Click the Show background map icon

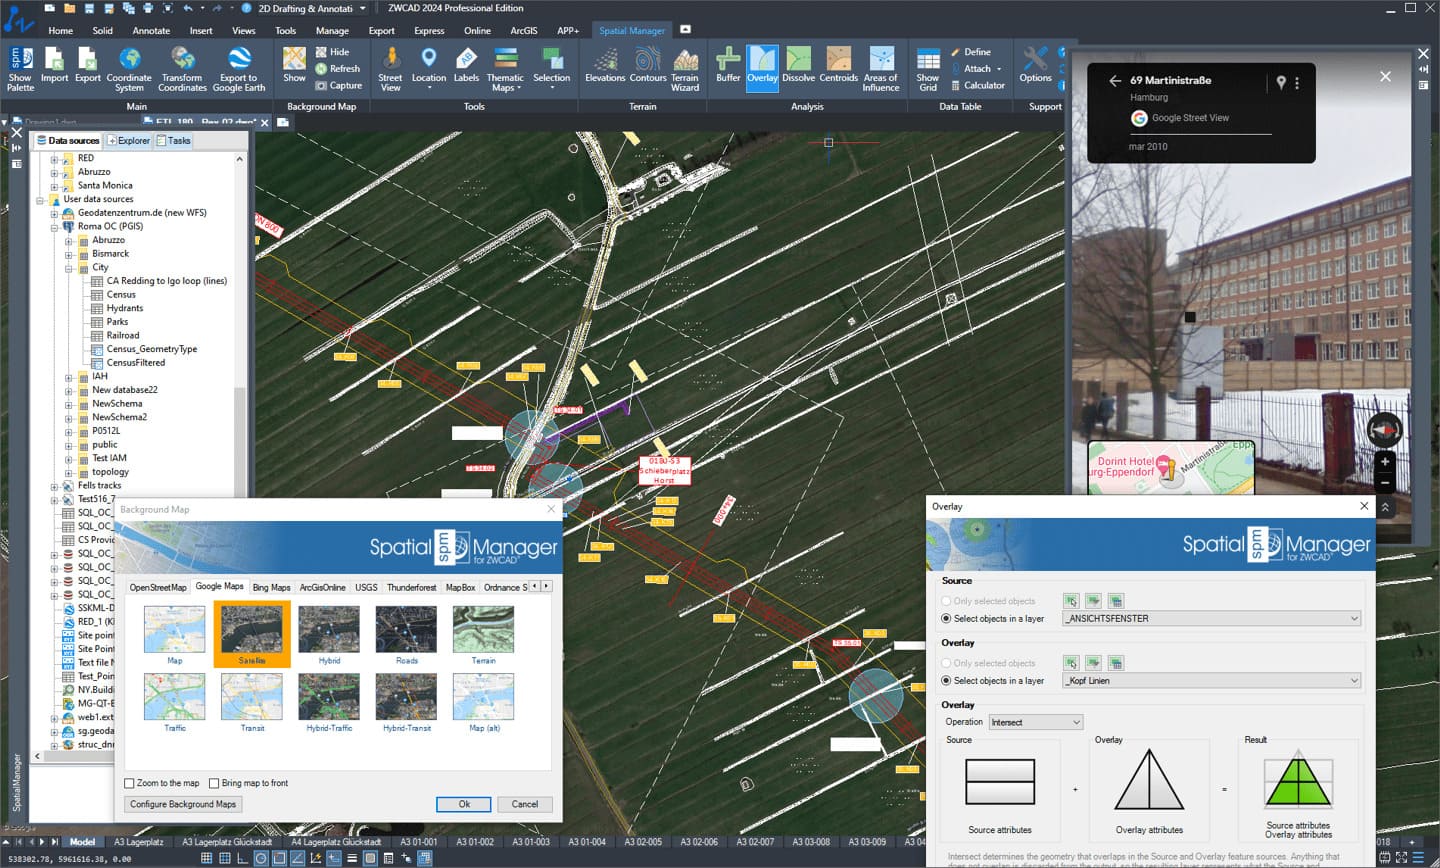(294, 66)
